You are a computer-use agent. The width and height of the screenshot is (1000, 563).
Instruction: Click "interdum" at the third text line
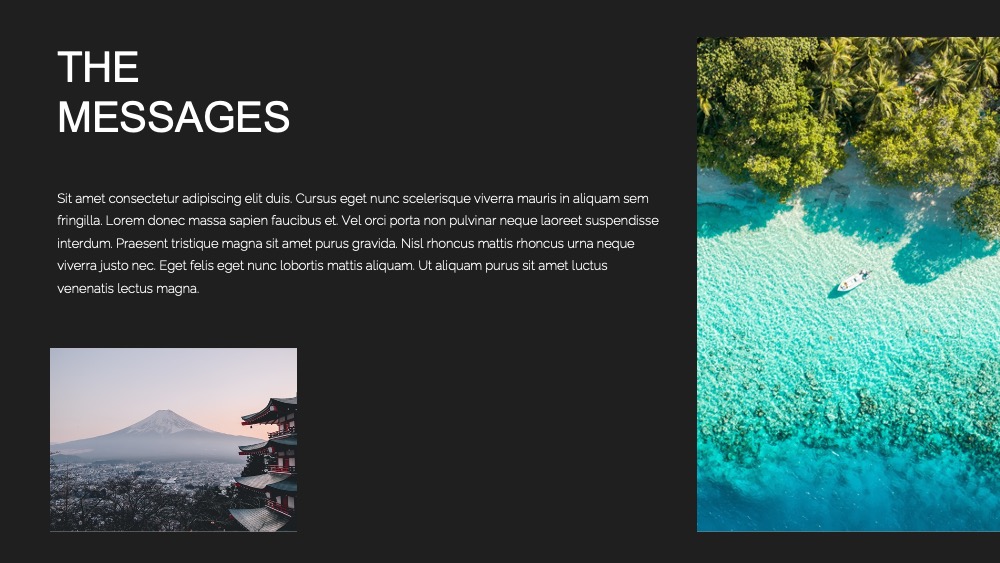pyautogui.click(x=84, y=244)
